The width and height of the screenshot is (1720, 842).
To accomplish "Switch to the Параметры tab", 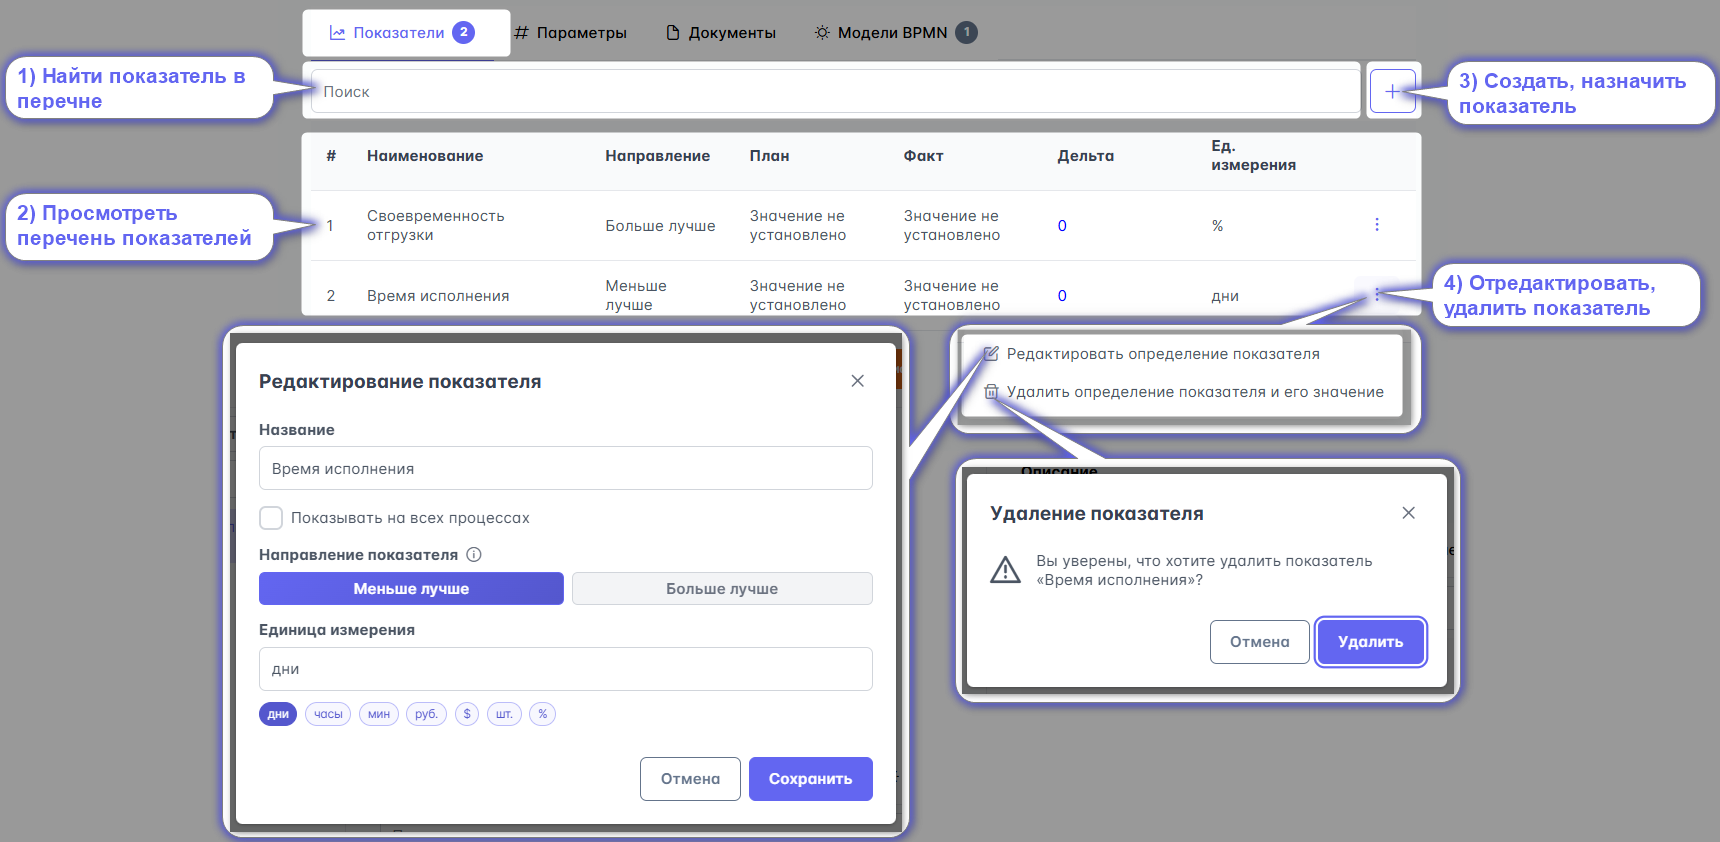I will [571, 33].
